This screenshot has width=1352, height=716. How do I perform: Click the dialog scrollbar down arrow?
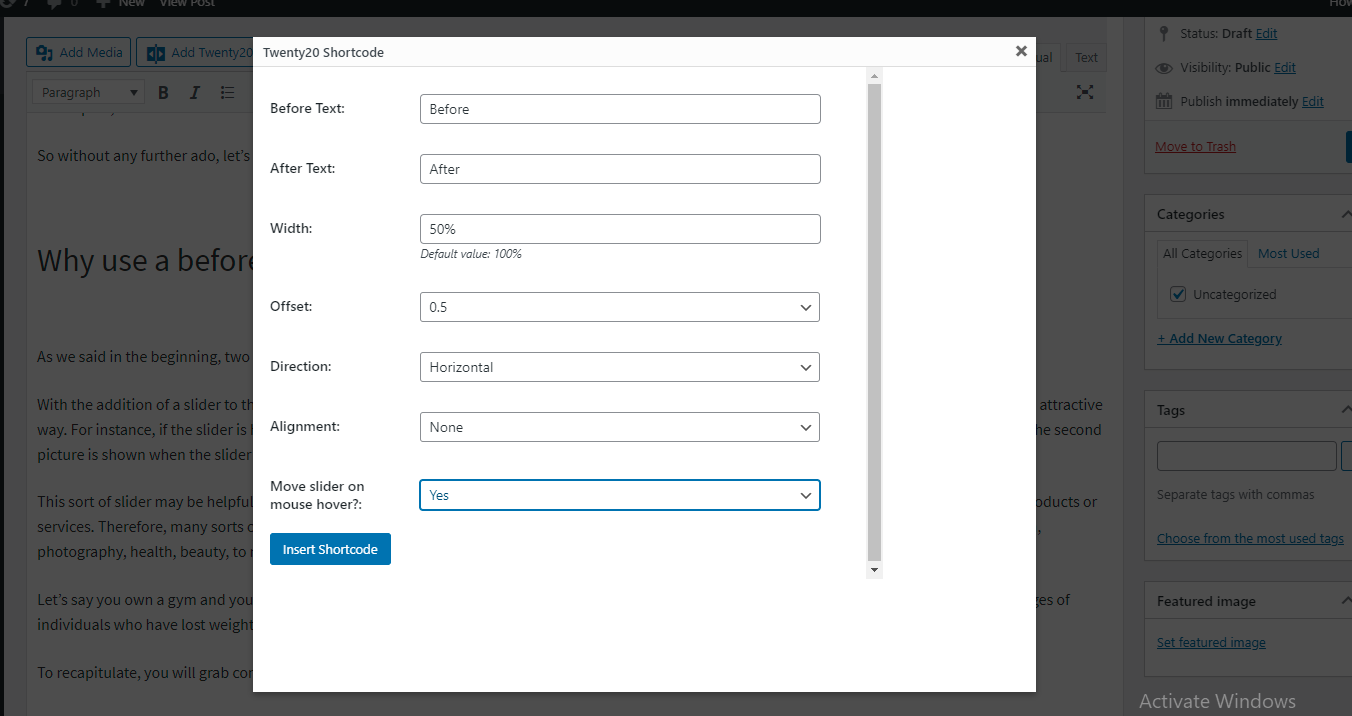coord(875,570)
